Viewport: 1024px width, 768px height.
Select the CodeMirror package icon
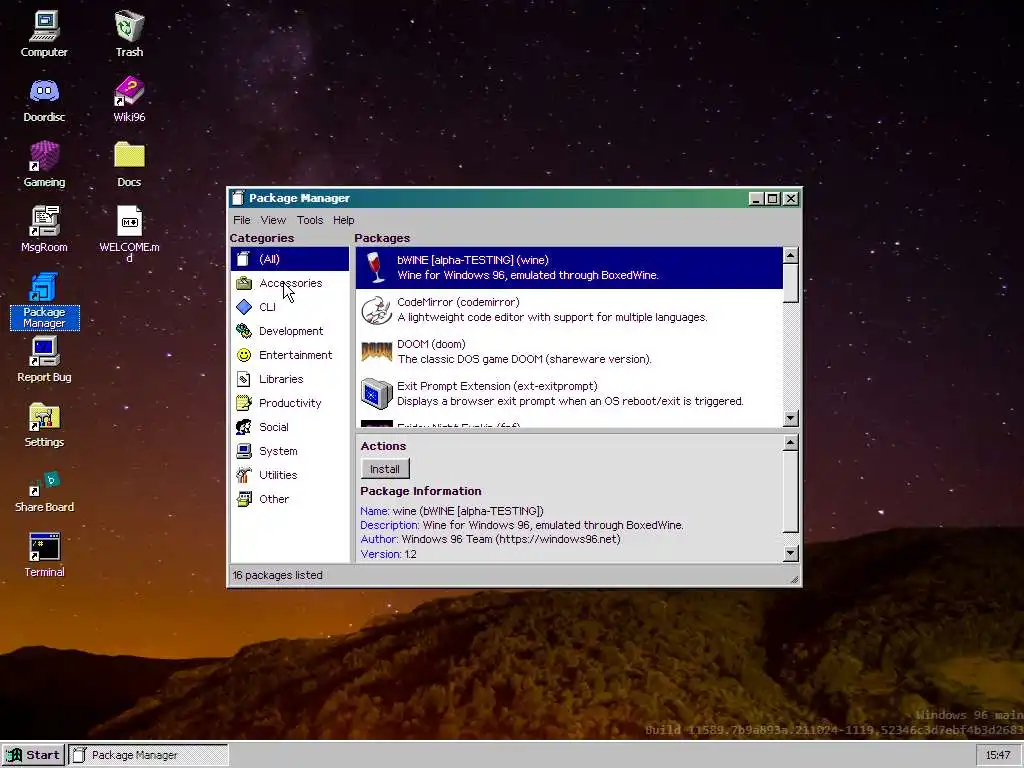click(x=377, y=310)
